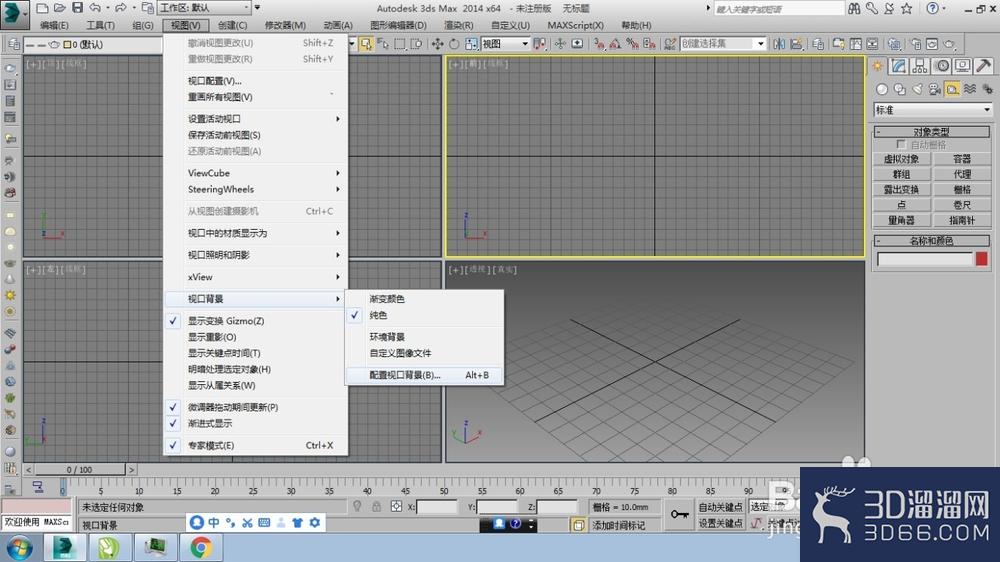Click the 0 / 100 time slider

point(80,470)
